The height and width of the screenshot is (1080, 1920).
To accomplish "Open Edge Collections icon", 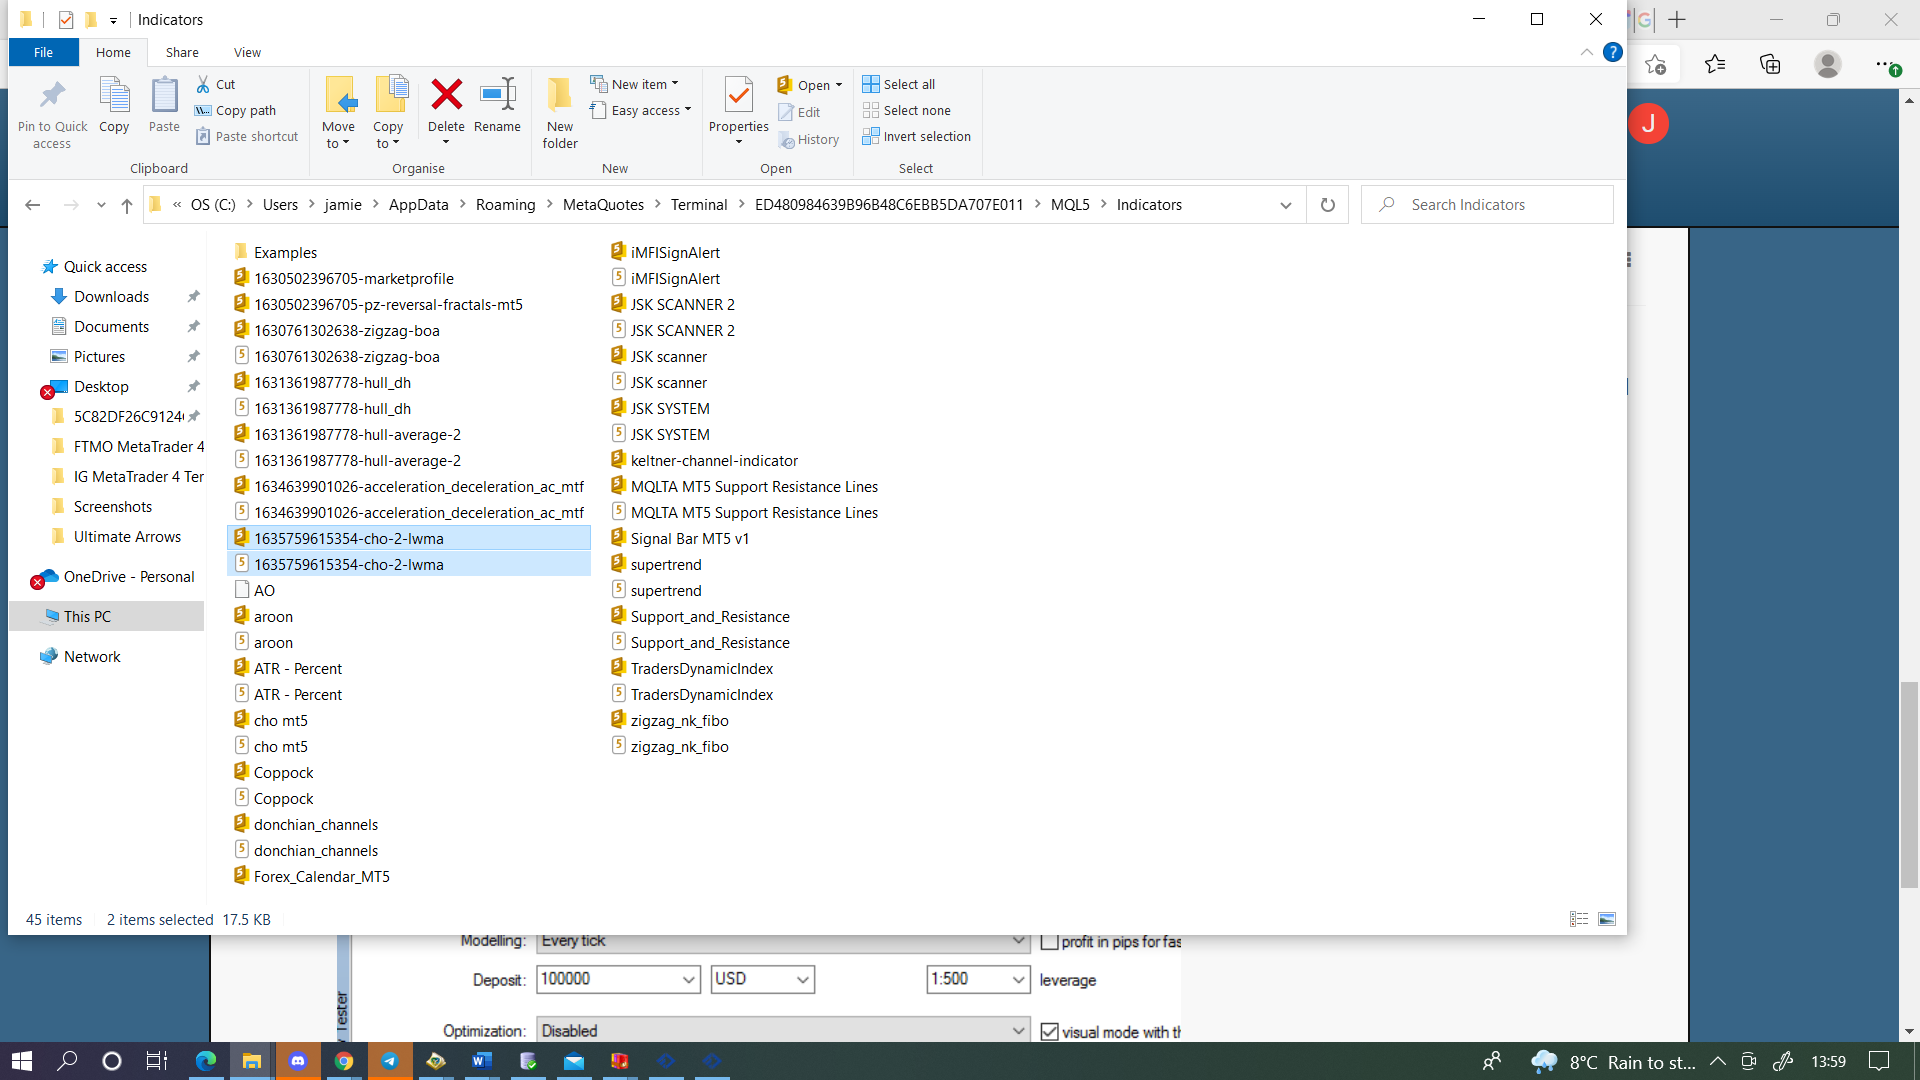I will tap(1770, 65).
